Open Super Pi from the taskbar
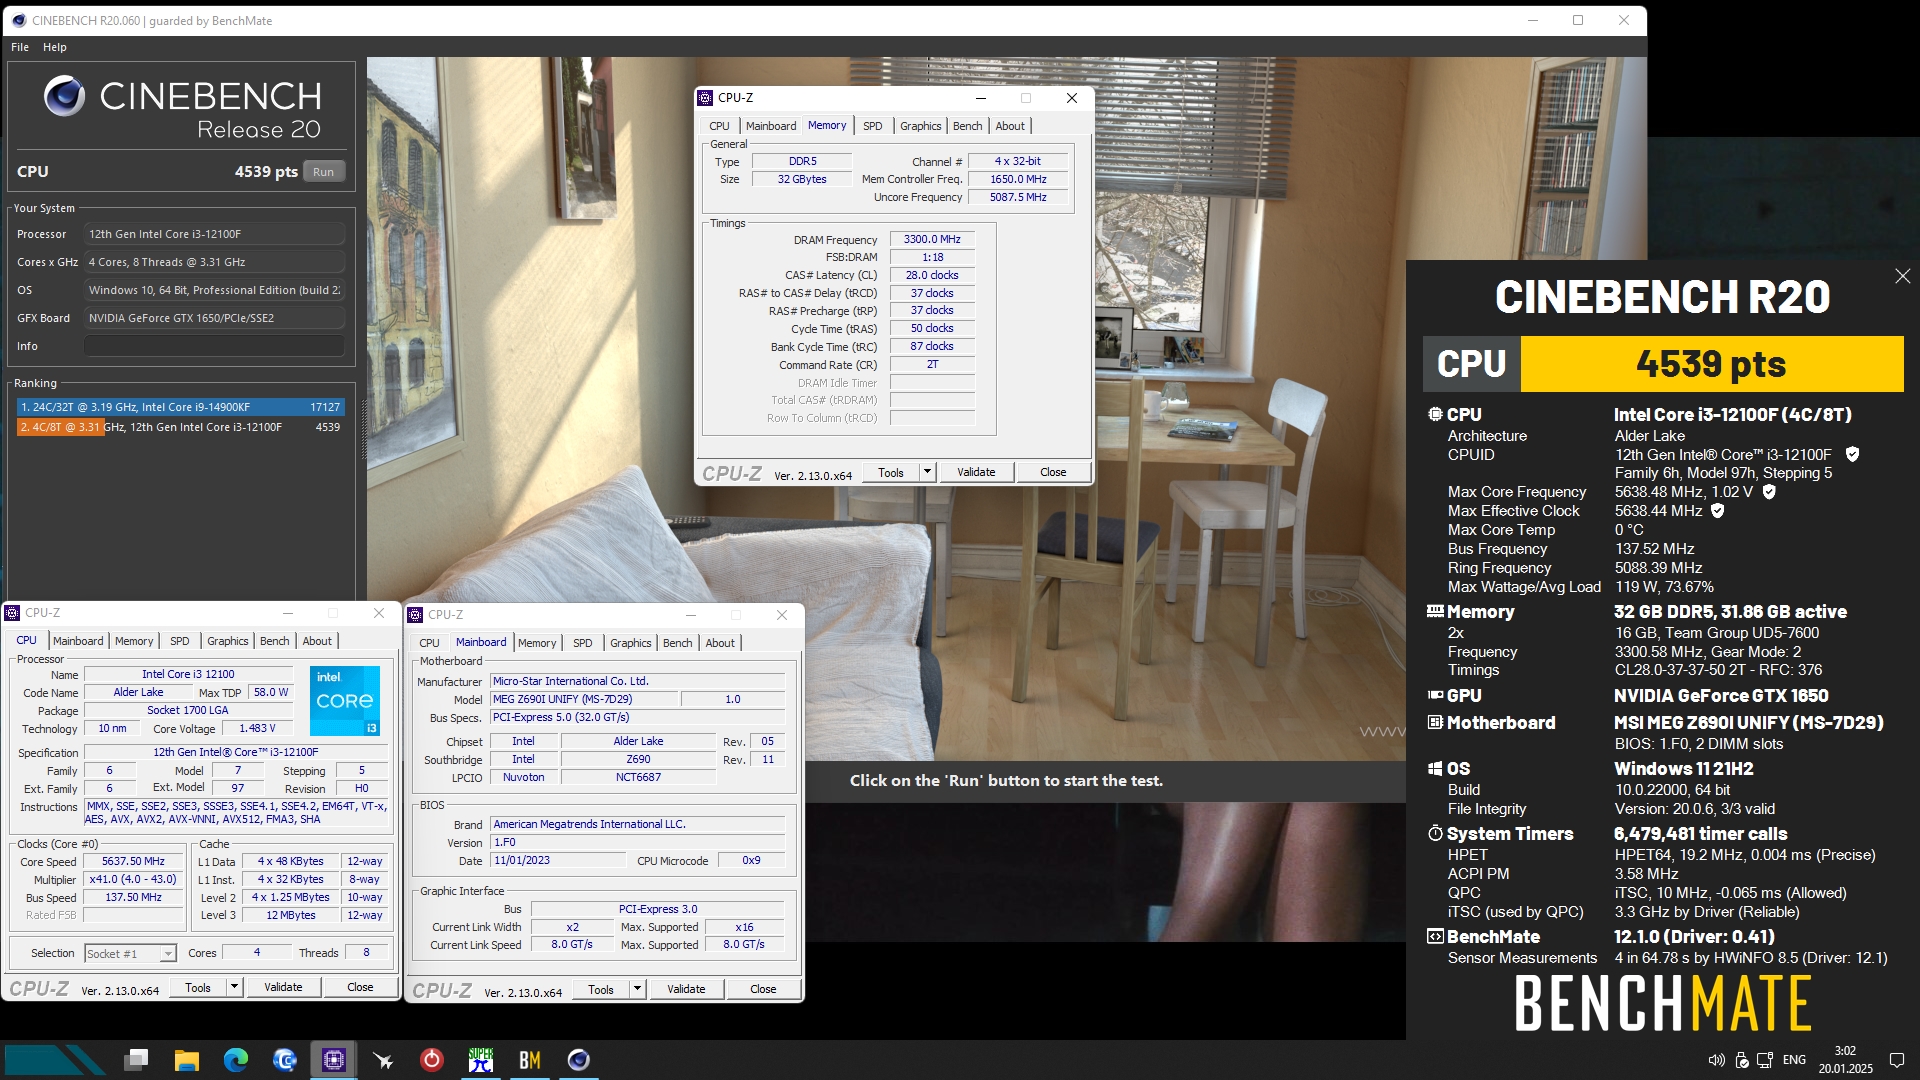Viewport: 1920px width, 1080px height. 480,1060
